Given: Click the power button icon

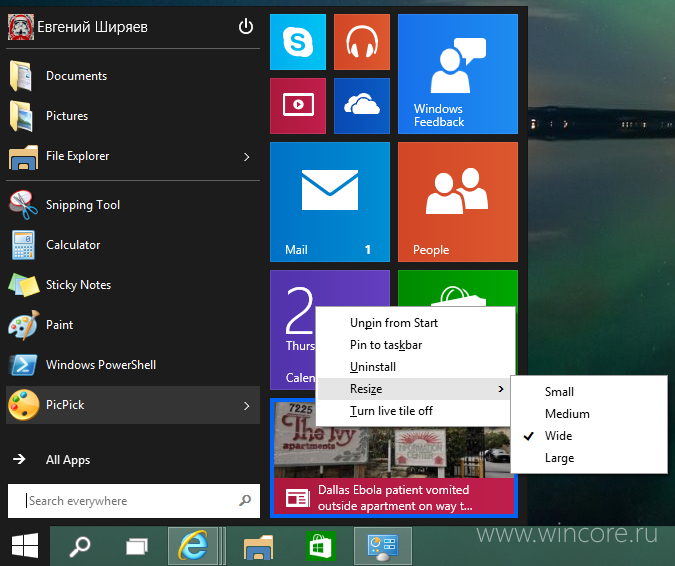Looking at the screenshot, I should coord(246,27).
